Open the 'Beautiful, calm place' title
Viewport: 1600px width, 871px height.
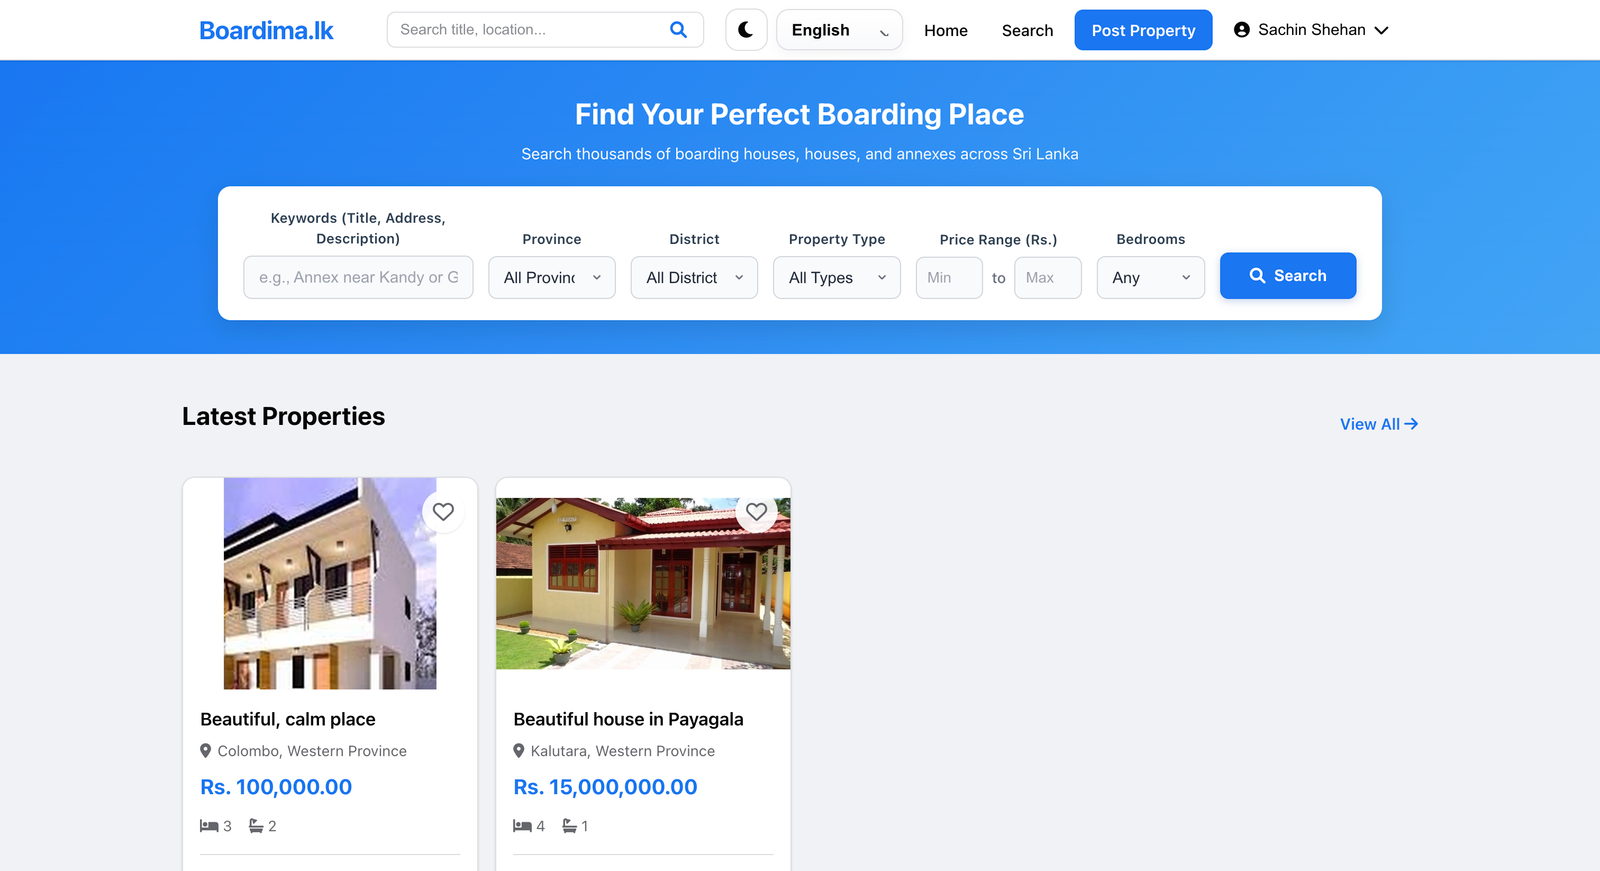click(x=288, y=719)
